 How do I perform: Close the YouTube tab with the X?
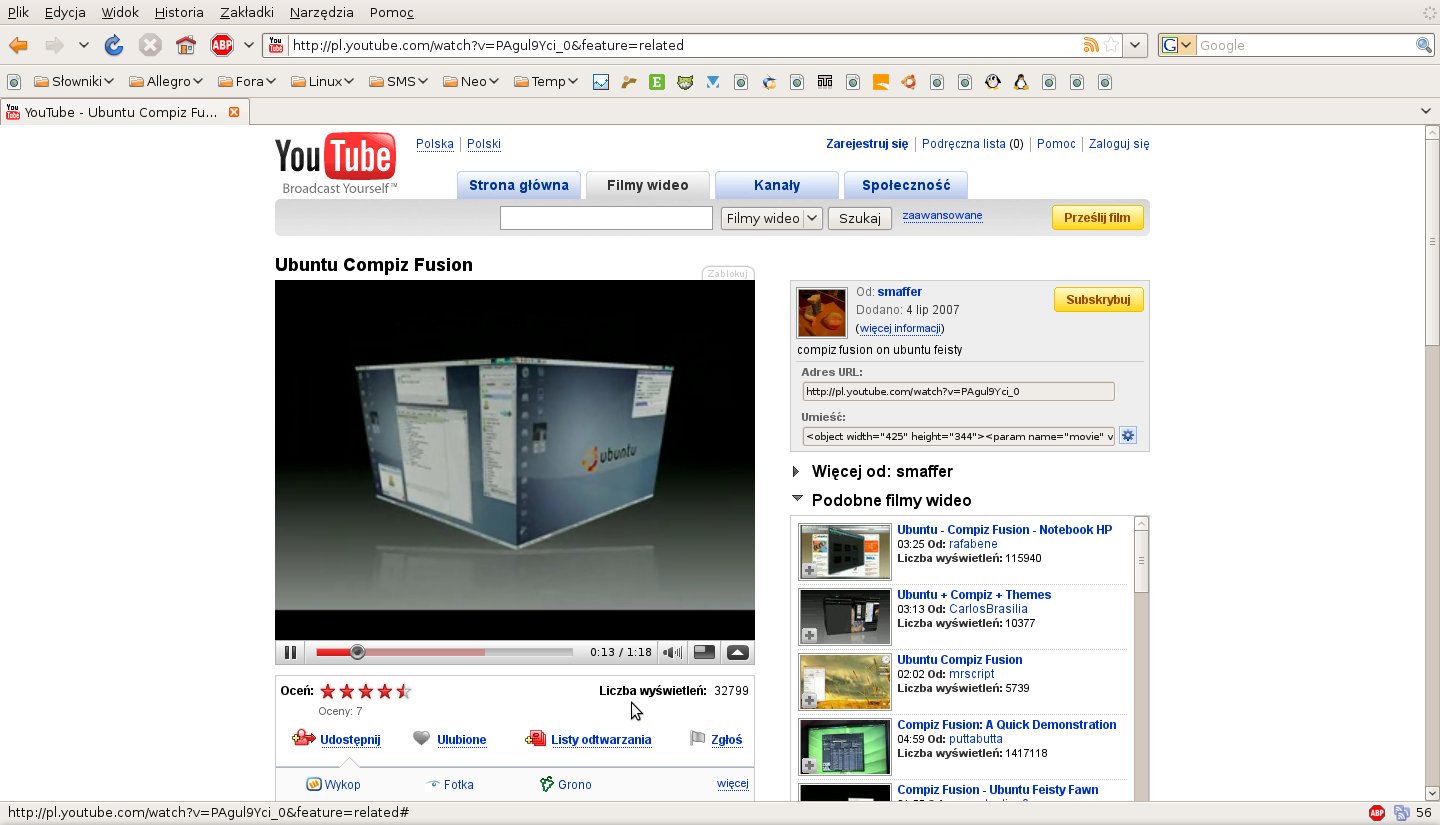tap(234, 112)
